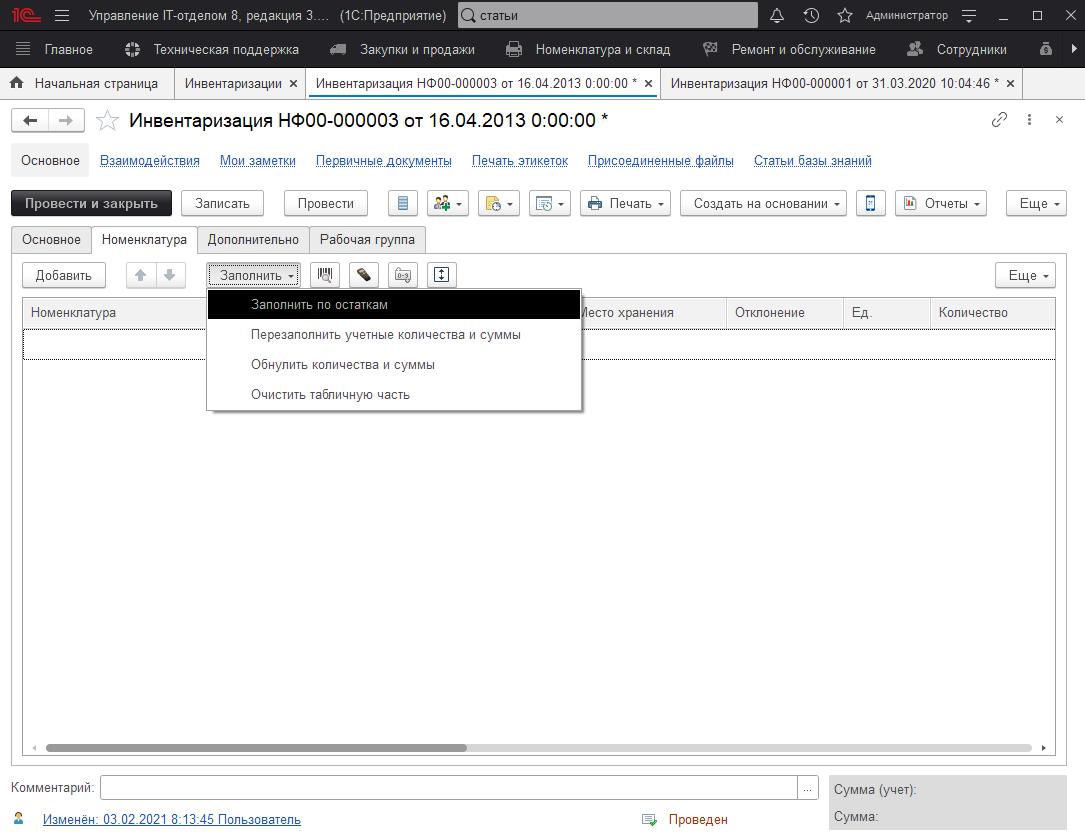Add document to favorites with star
The image size is (1085, 840).
[107, 121]
